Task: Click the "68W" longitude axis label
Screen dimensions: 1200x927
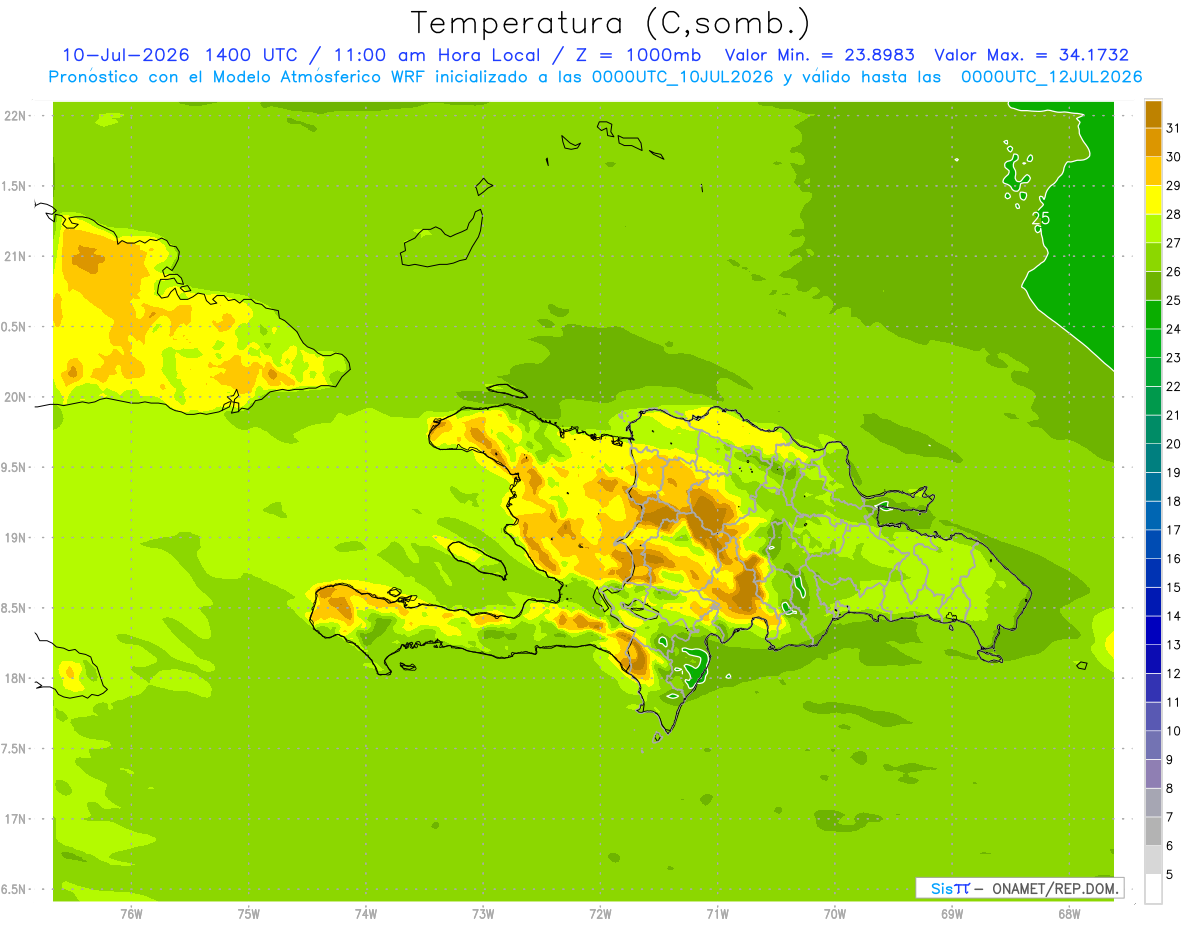Action: coord(1069,914)
